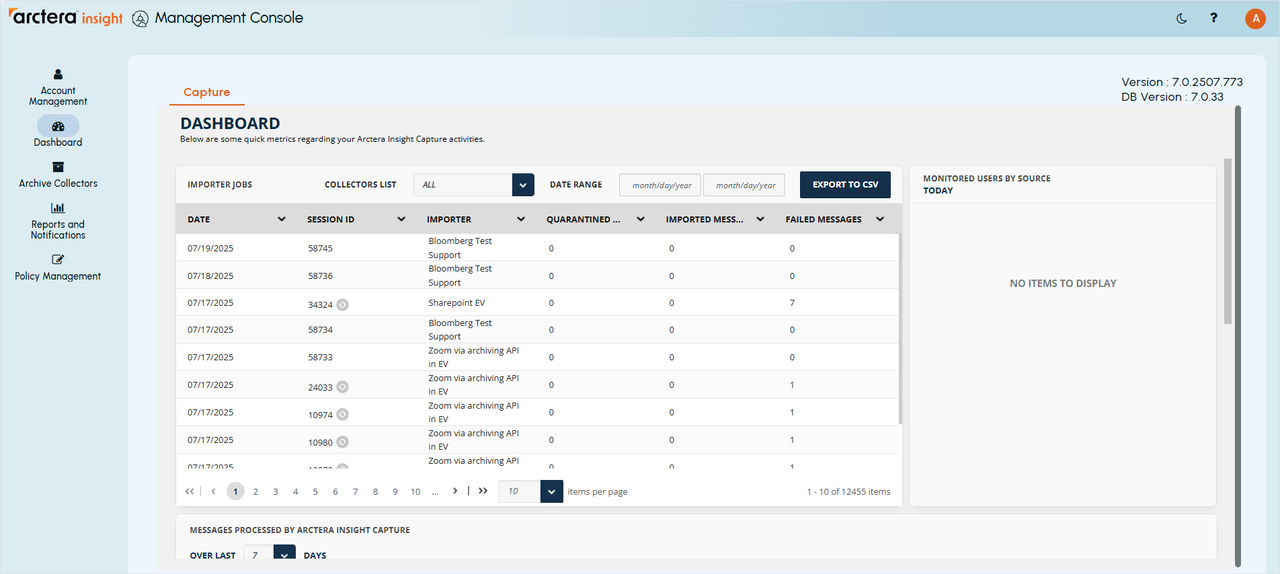Screen dimensions: 1280x574
Task: Go to page 5
Action: [x=315, y=491]
